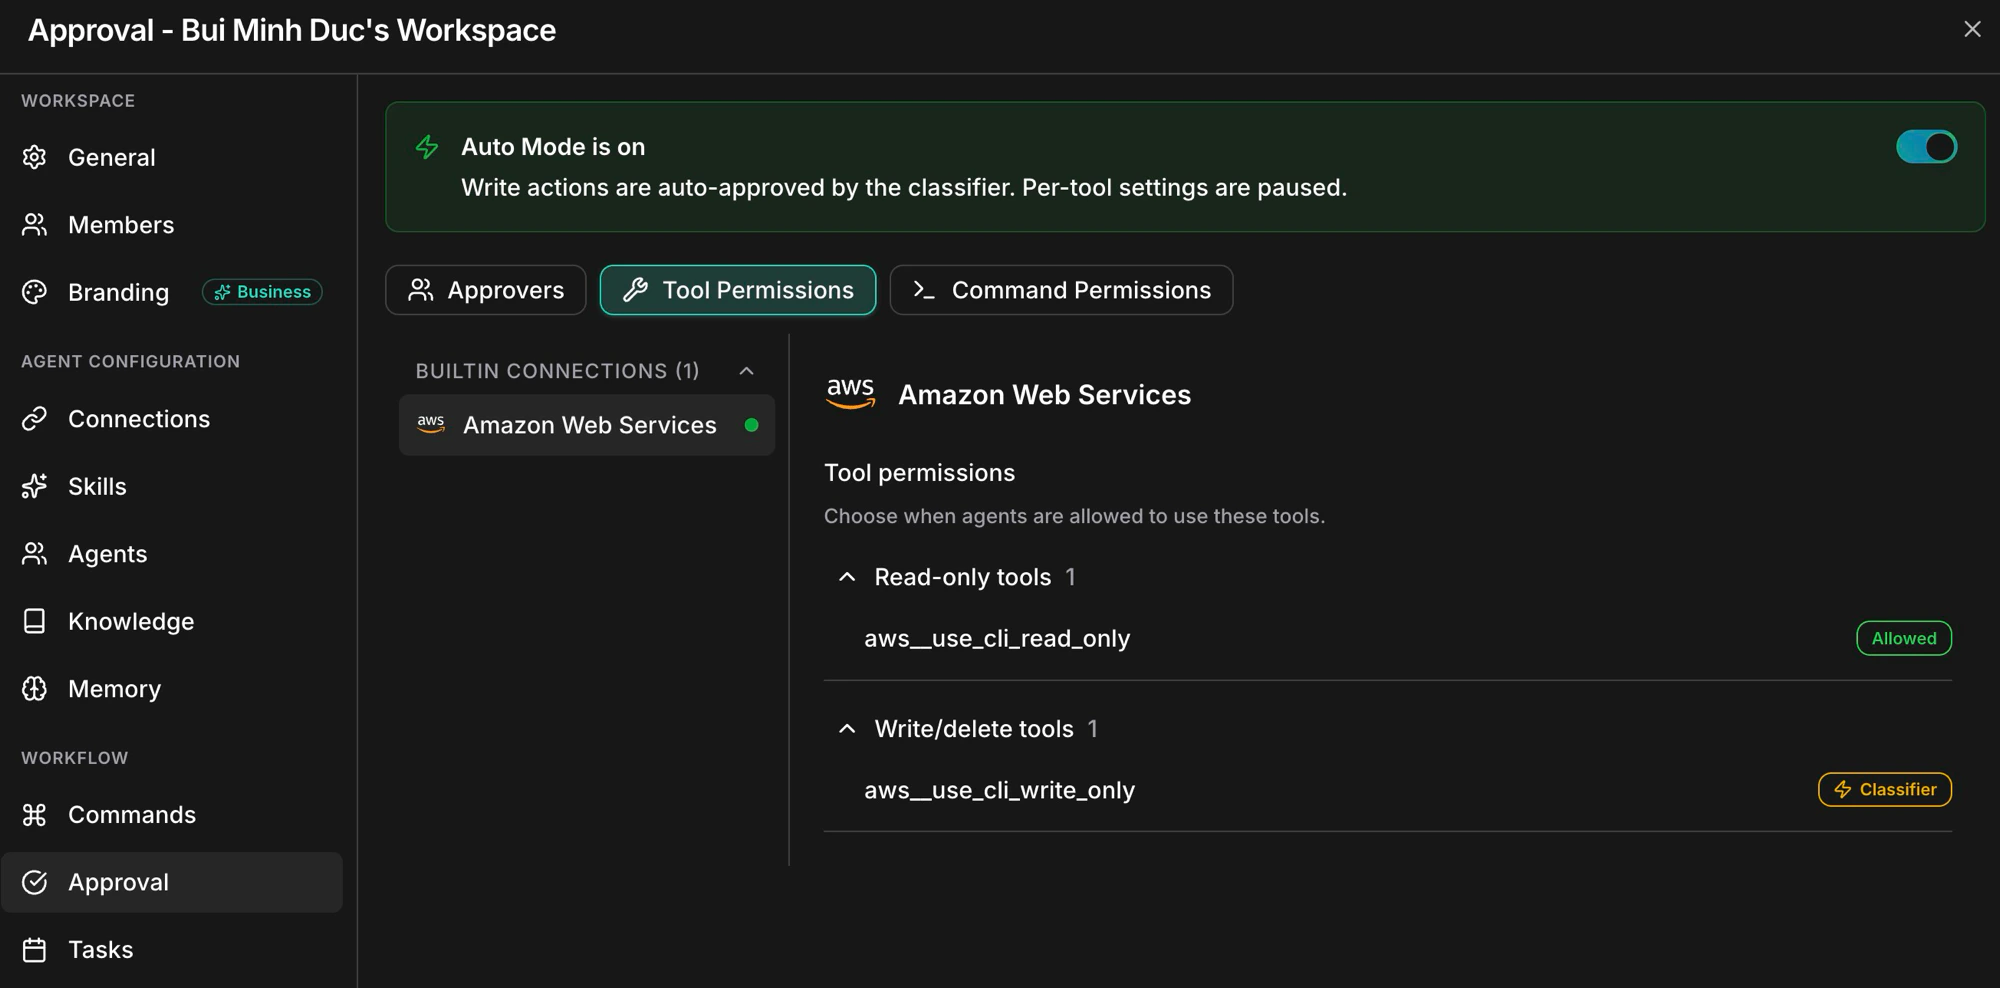The image size is (2000, 988).
Task: Click the Memory brain icon
Action: 35,689
